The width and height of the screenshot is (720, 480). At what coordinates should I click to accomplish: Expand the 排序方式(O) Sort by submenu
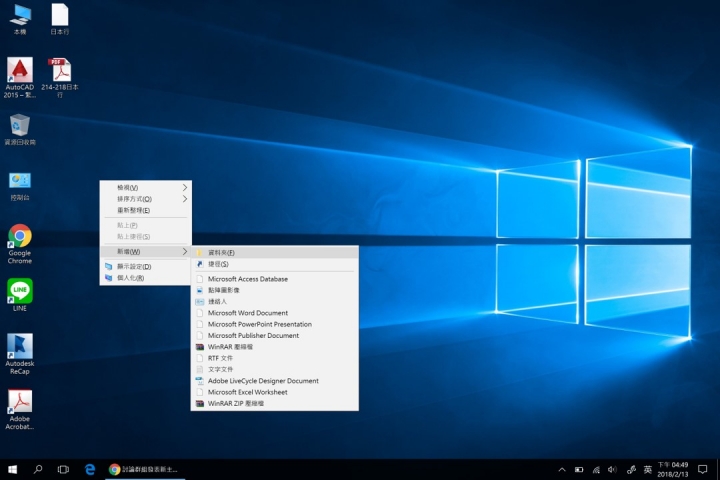[x=146, y=199]
